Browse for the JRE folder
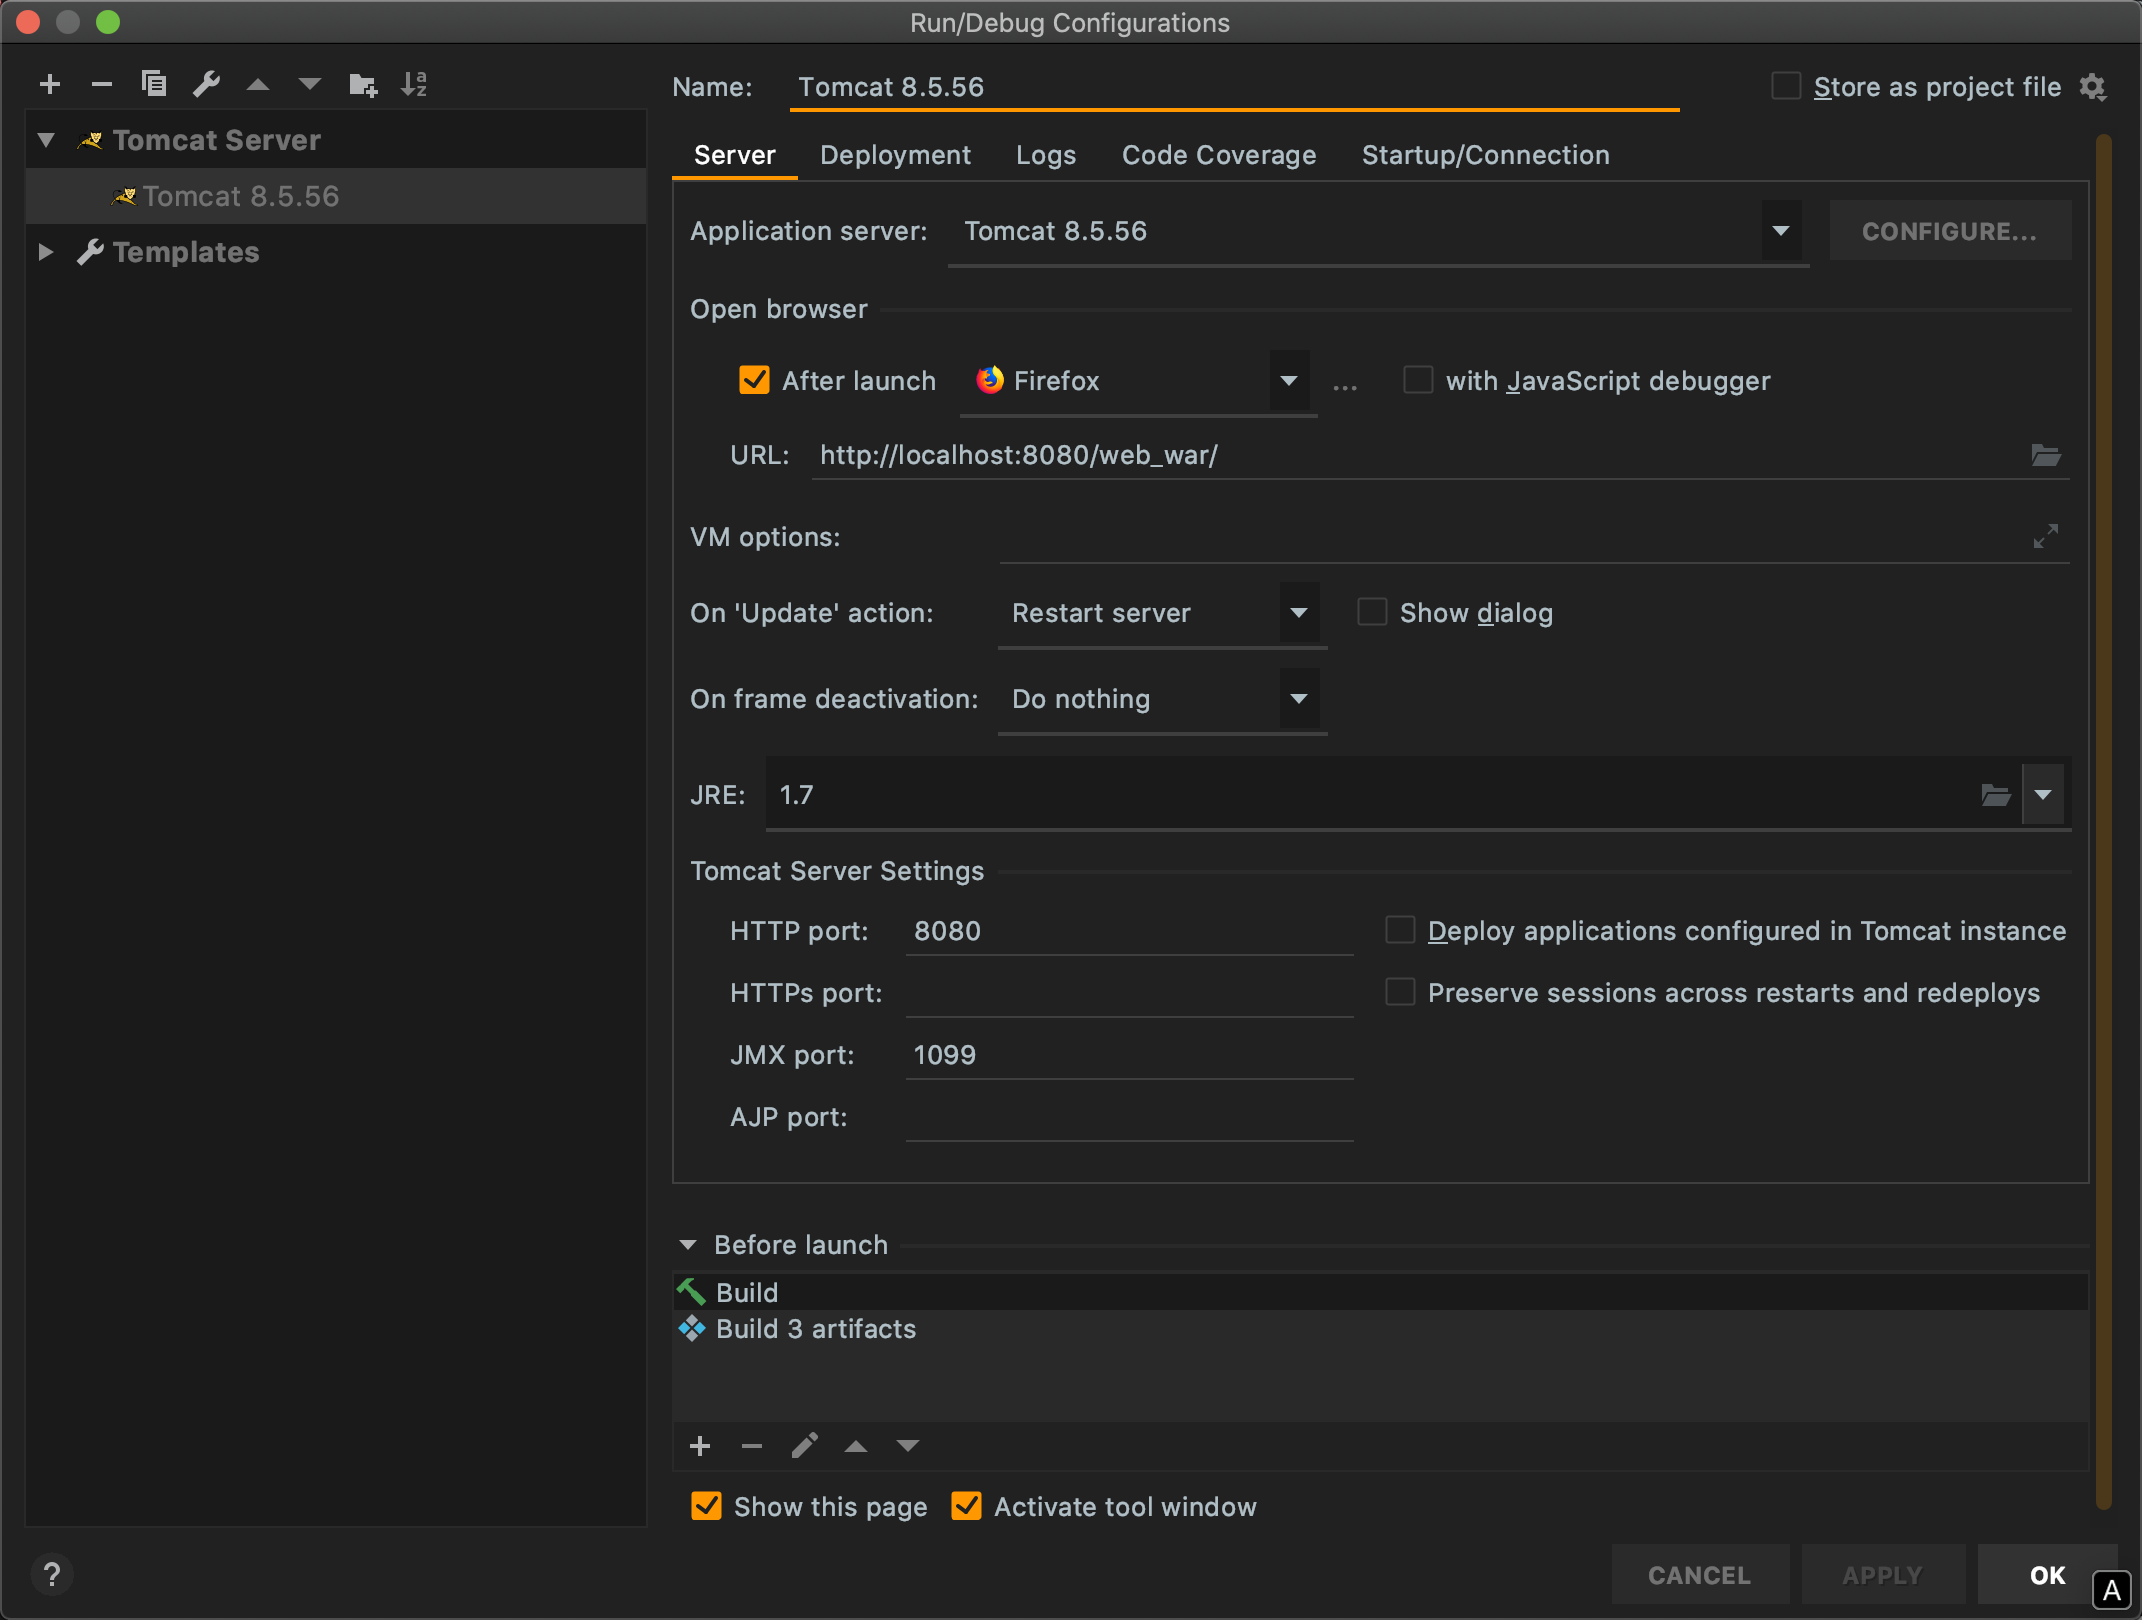Viewport: 2142px width, 1620px height. [1995, 795]
